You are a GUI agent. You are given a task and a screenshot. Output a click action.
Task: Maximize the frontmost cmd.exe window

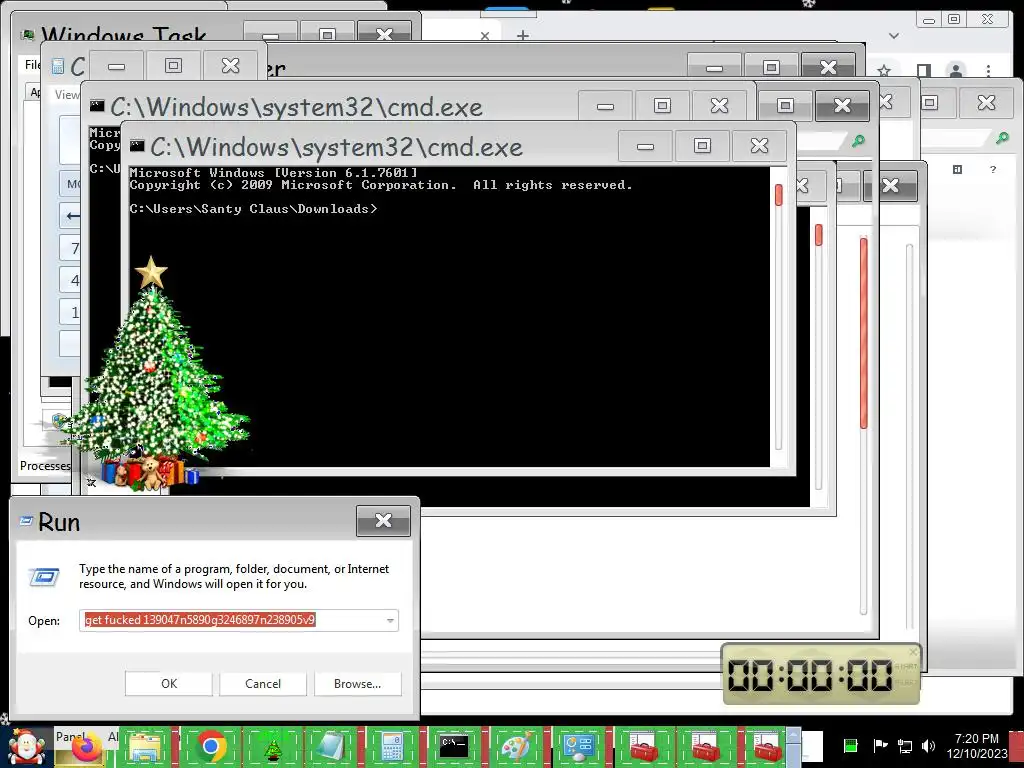click(702, 146)
